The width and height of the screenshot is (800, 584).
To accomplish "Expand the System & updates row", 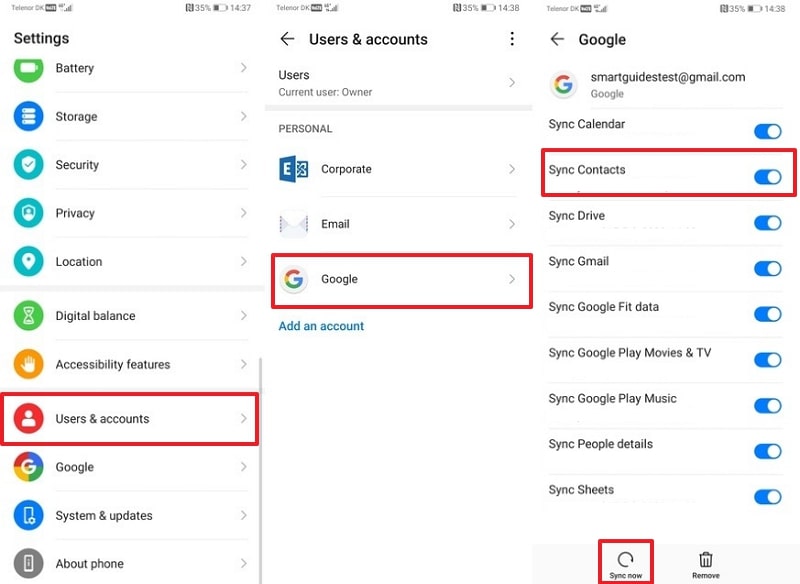I will pyautogui.click(x=130, y=515).
